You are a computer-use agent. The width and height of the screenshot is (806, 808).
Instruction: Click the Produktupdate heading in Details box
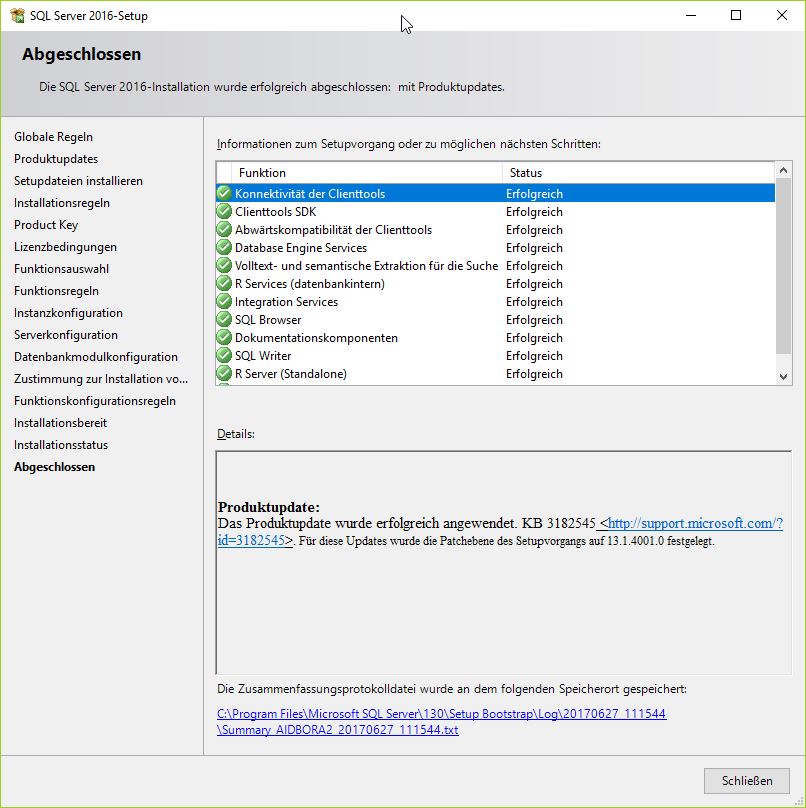click(268, 507)
